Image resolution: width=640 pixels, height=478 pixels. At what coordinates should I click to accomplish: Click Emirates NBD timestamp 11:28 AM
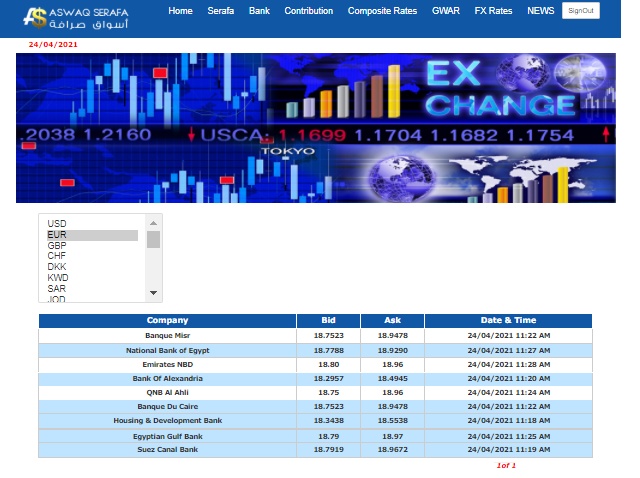[x=509, y=365]
